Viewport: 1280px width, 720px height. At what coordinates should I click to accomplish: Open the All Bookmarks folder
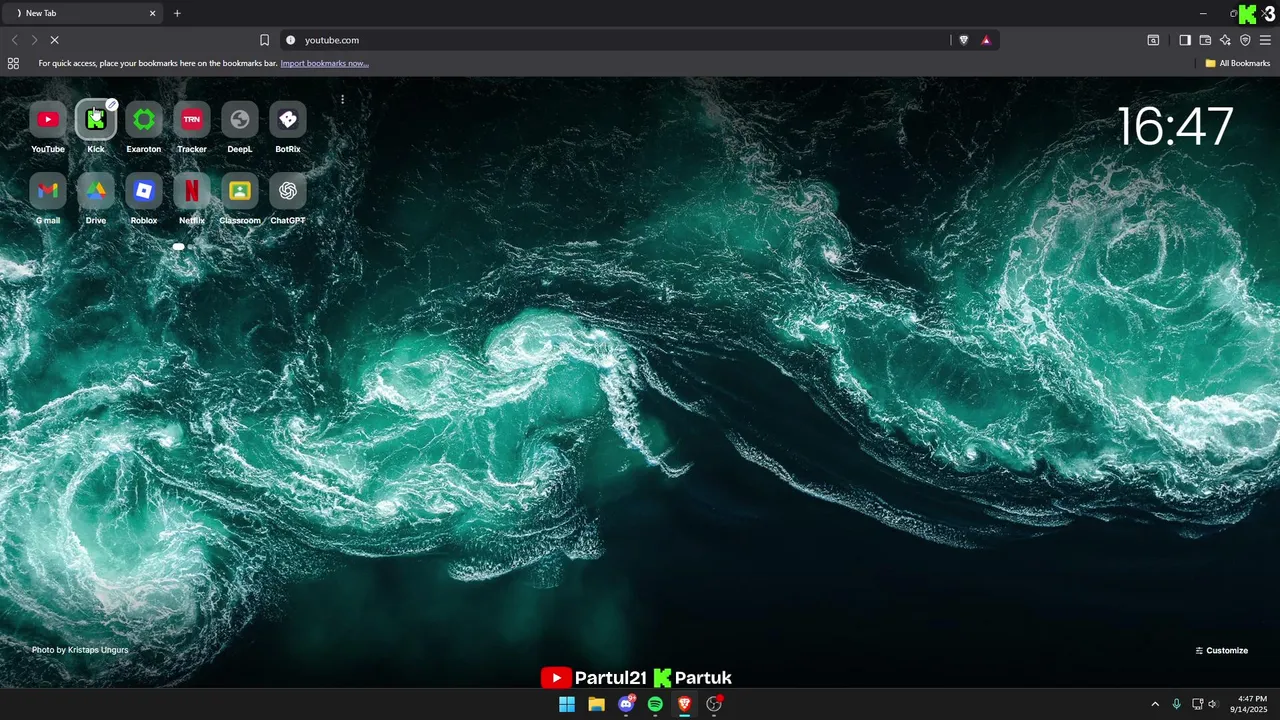[1238, 63]
